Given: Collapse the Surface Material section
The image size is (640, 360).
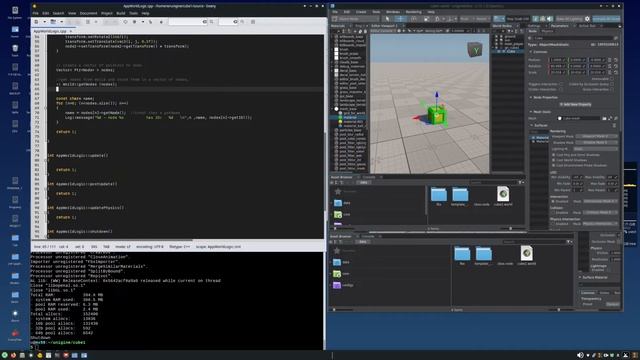Looking at the screenshot, I should tap(580, 278).
